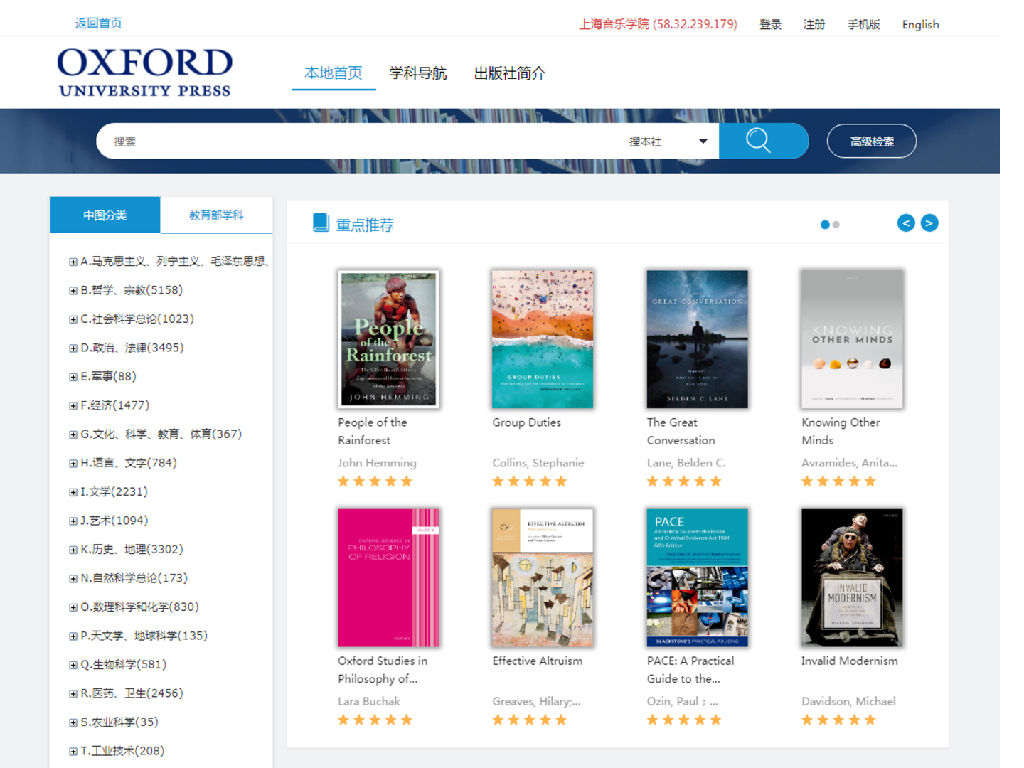Image resolution: width=1024 pixels, height=768 pixels.
Task: Expand category E.军事
Action: pyautogui.click(x=73, y=377)
